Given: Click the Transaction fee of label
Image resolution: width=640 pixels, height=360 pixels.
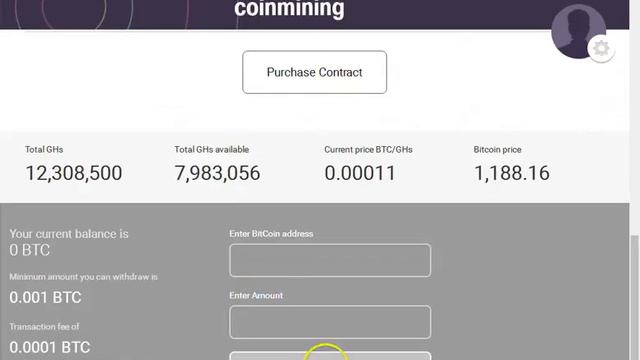Looking at the screenshot, I should (x=44, y=327).
